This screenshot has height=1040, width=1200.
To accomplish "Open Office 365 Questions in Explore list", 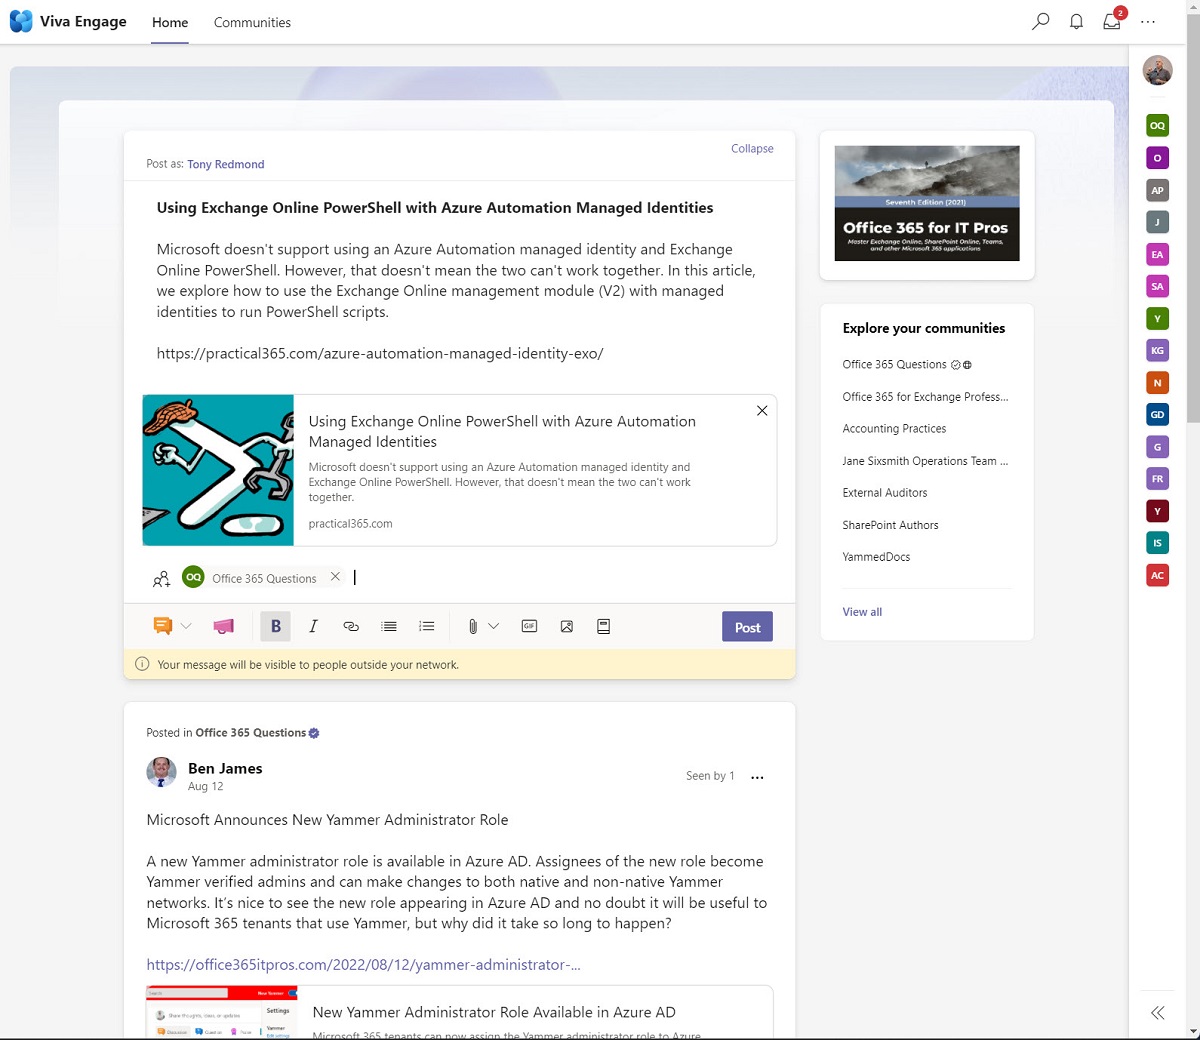I will point(895,365).
